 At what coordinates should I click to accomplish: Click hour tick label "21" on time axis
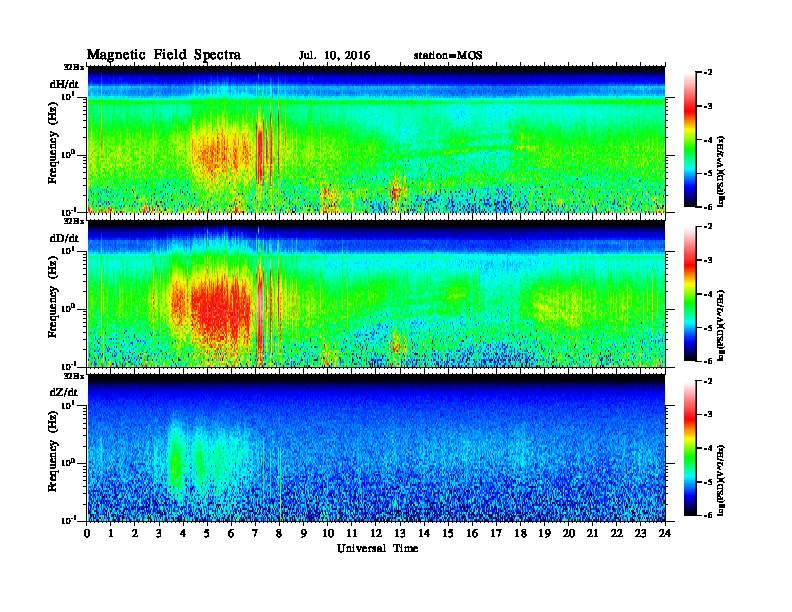[x=592, y=533]
